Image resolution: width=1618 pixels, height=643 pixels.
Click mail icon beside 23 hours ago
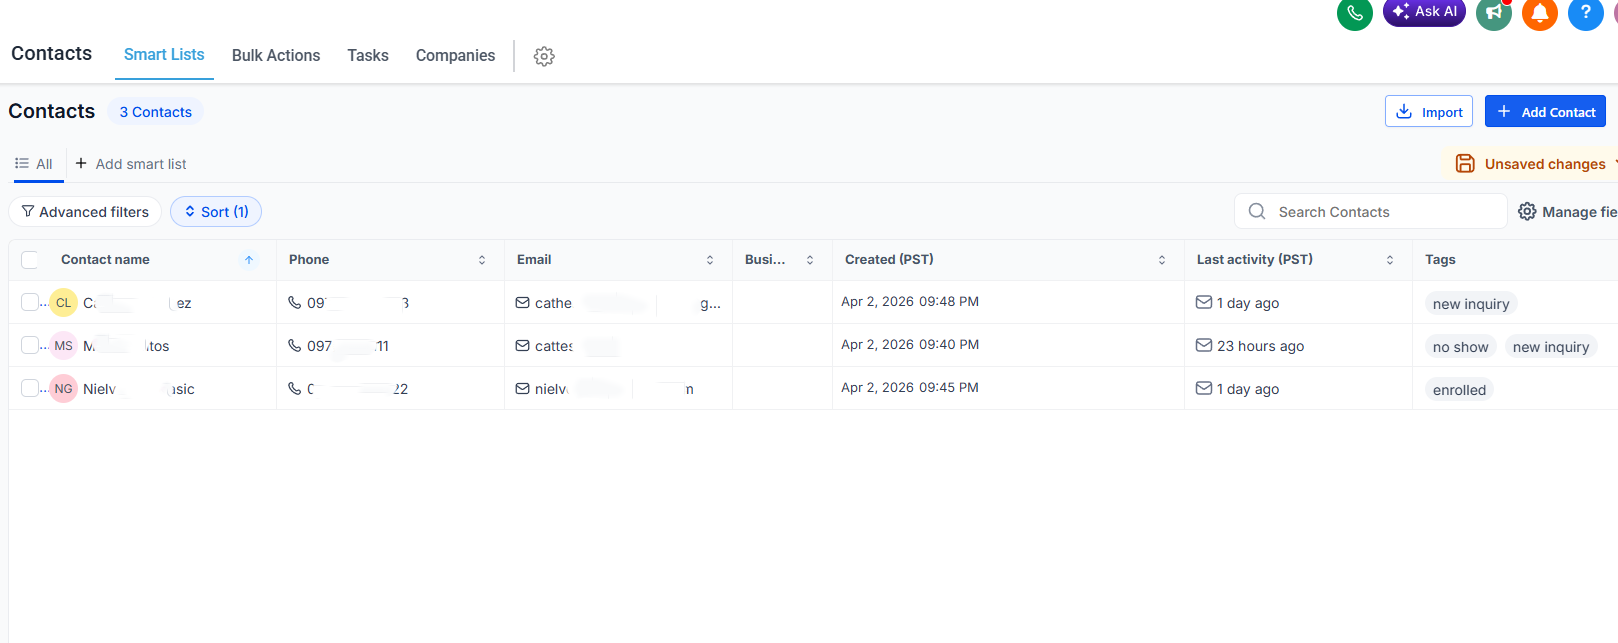point(1204,345)
